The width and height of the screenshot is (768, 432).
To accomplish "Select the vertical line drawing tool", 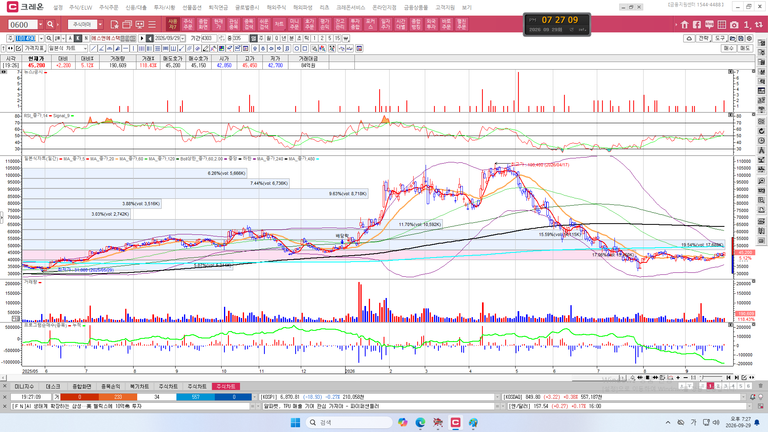I will coord(133,48).
